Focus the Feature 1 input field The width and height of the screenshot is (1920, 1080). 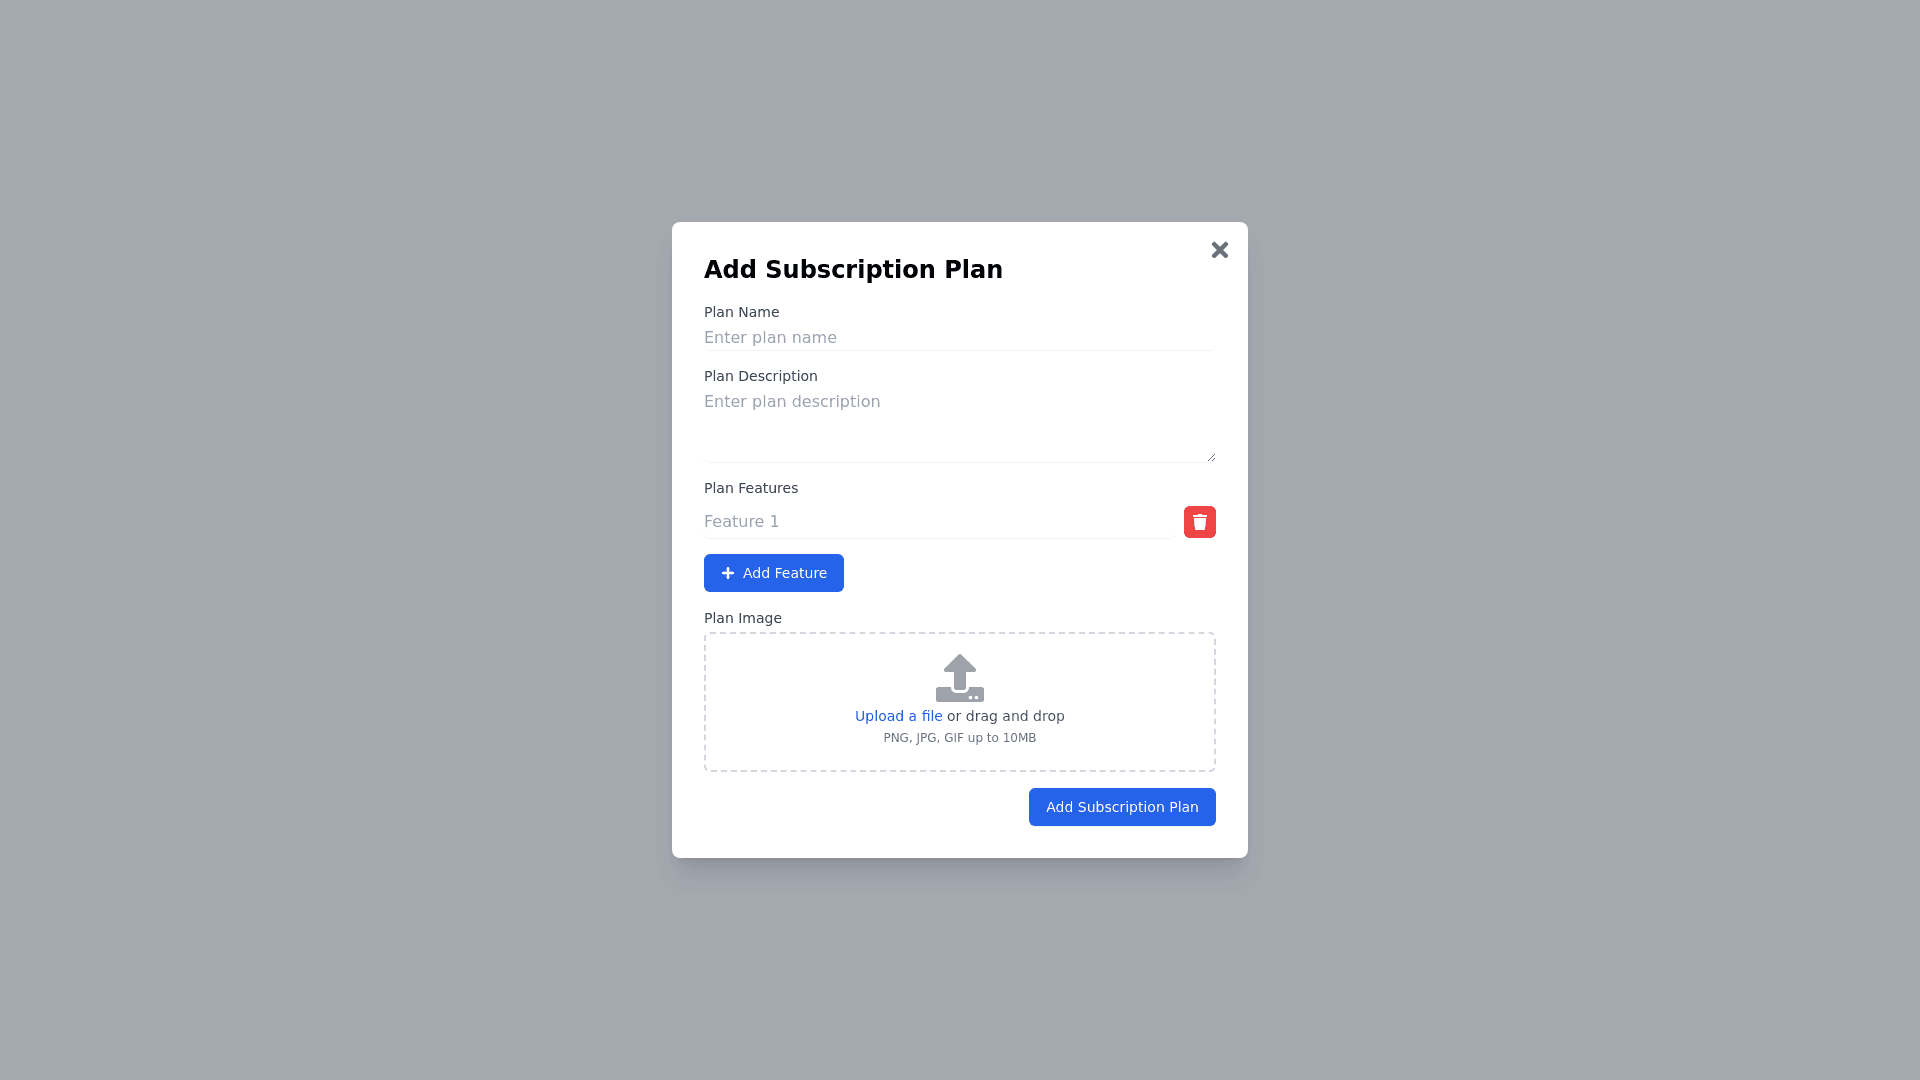click(938, 522)
